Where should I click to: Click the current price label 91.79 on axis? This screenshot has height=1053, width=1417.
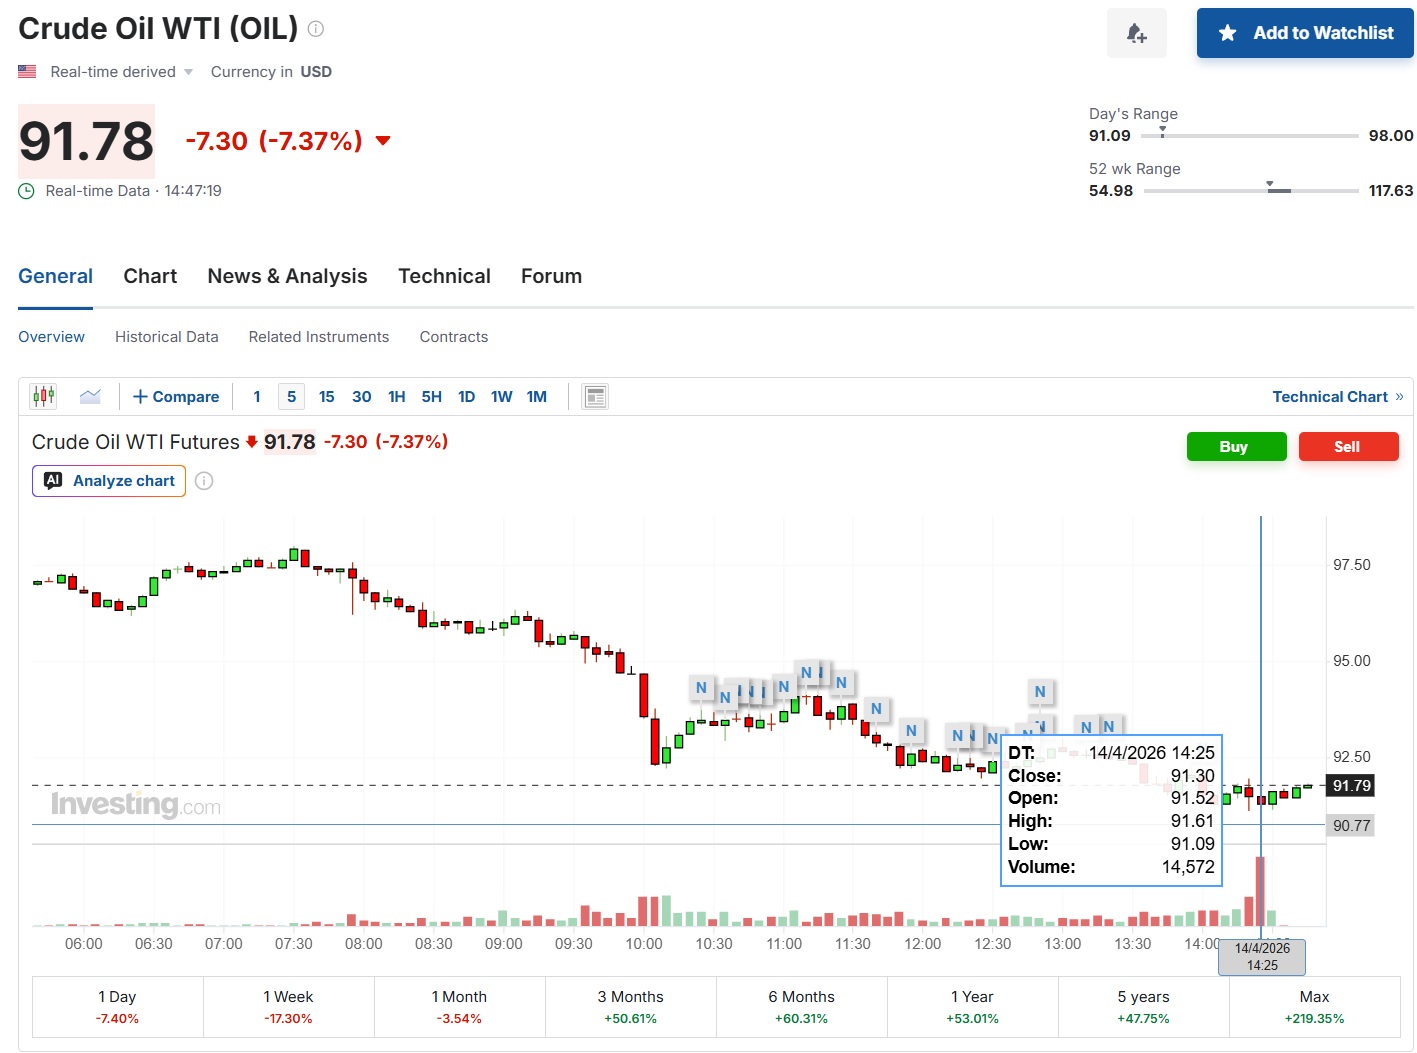click(1351, 786)
